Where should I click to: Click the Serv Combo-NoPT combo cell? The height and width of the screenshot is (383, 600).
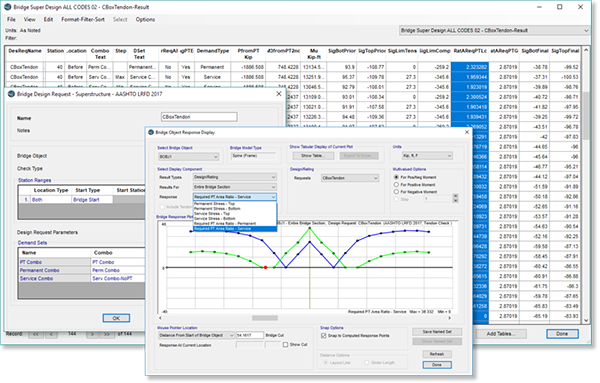pos(117,279)
